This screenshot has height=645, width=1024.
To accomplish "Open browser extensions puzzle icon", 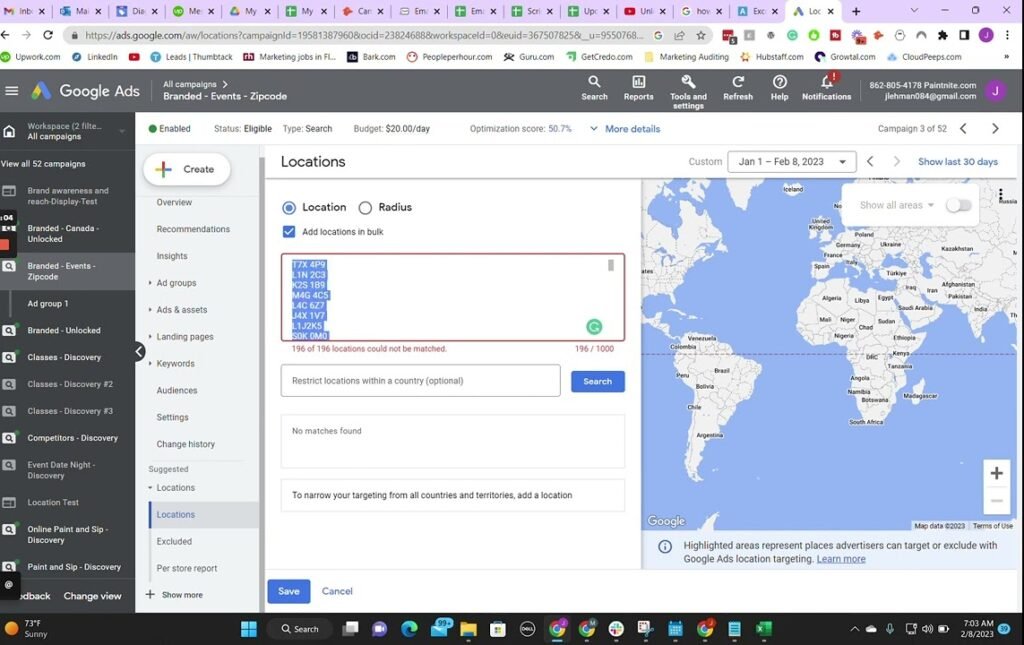I will 942,35.
